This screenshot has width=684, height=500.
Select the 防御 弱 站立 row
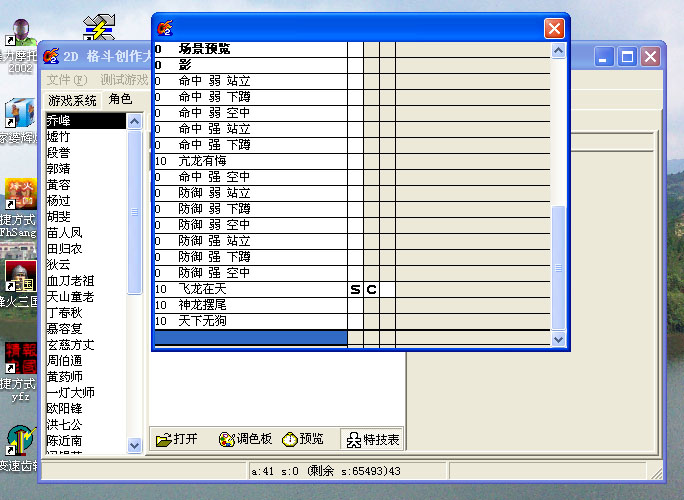251,193
